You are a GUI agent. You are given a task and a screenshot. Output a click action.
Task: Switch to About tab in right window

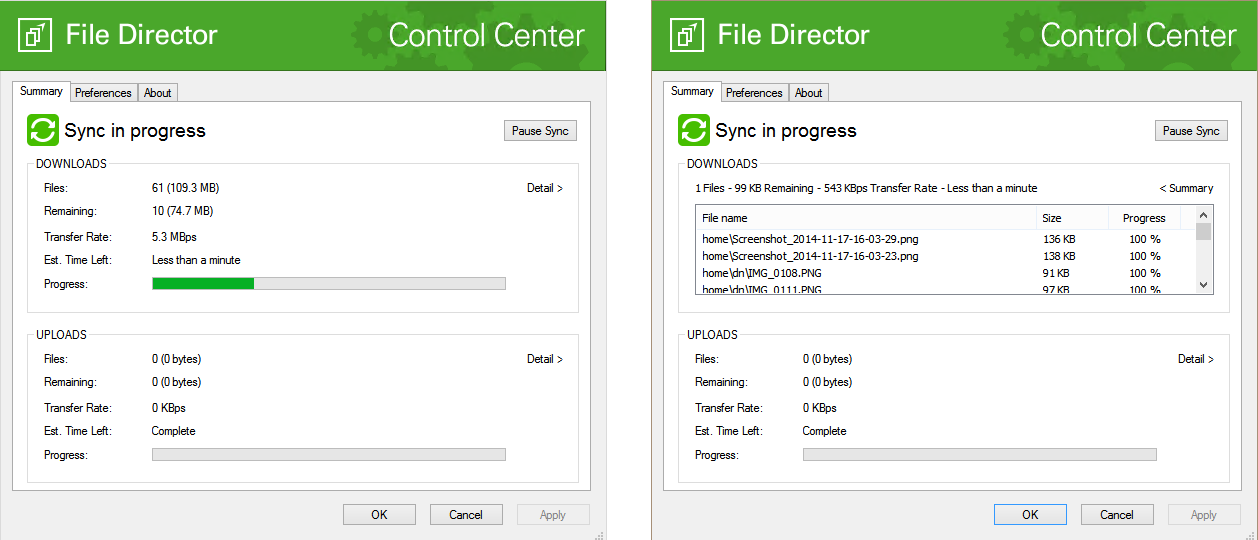(x=808, y=93)
